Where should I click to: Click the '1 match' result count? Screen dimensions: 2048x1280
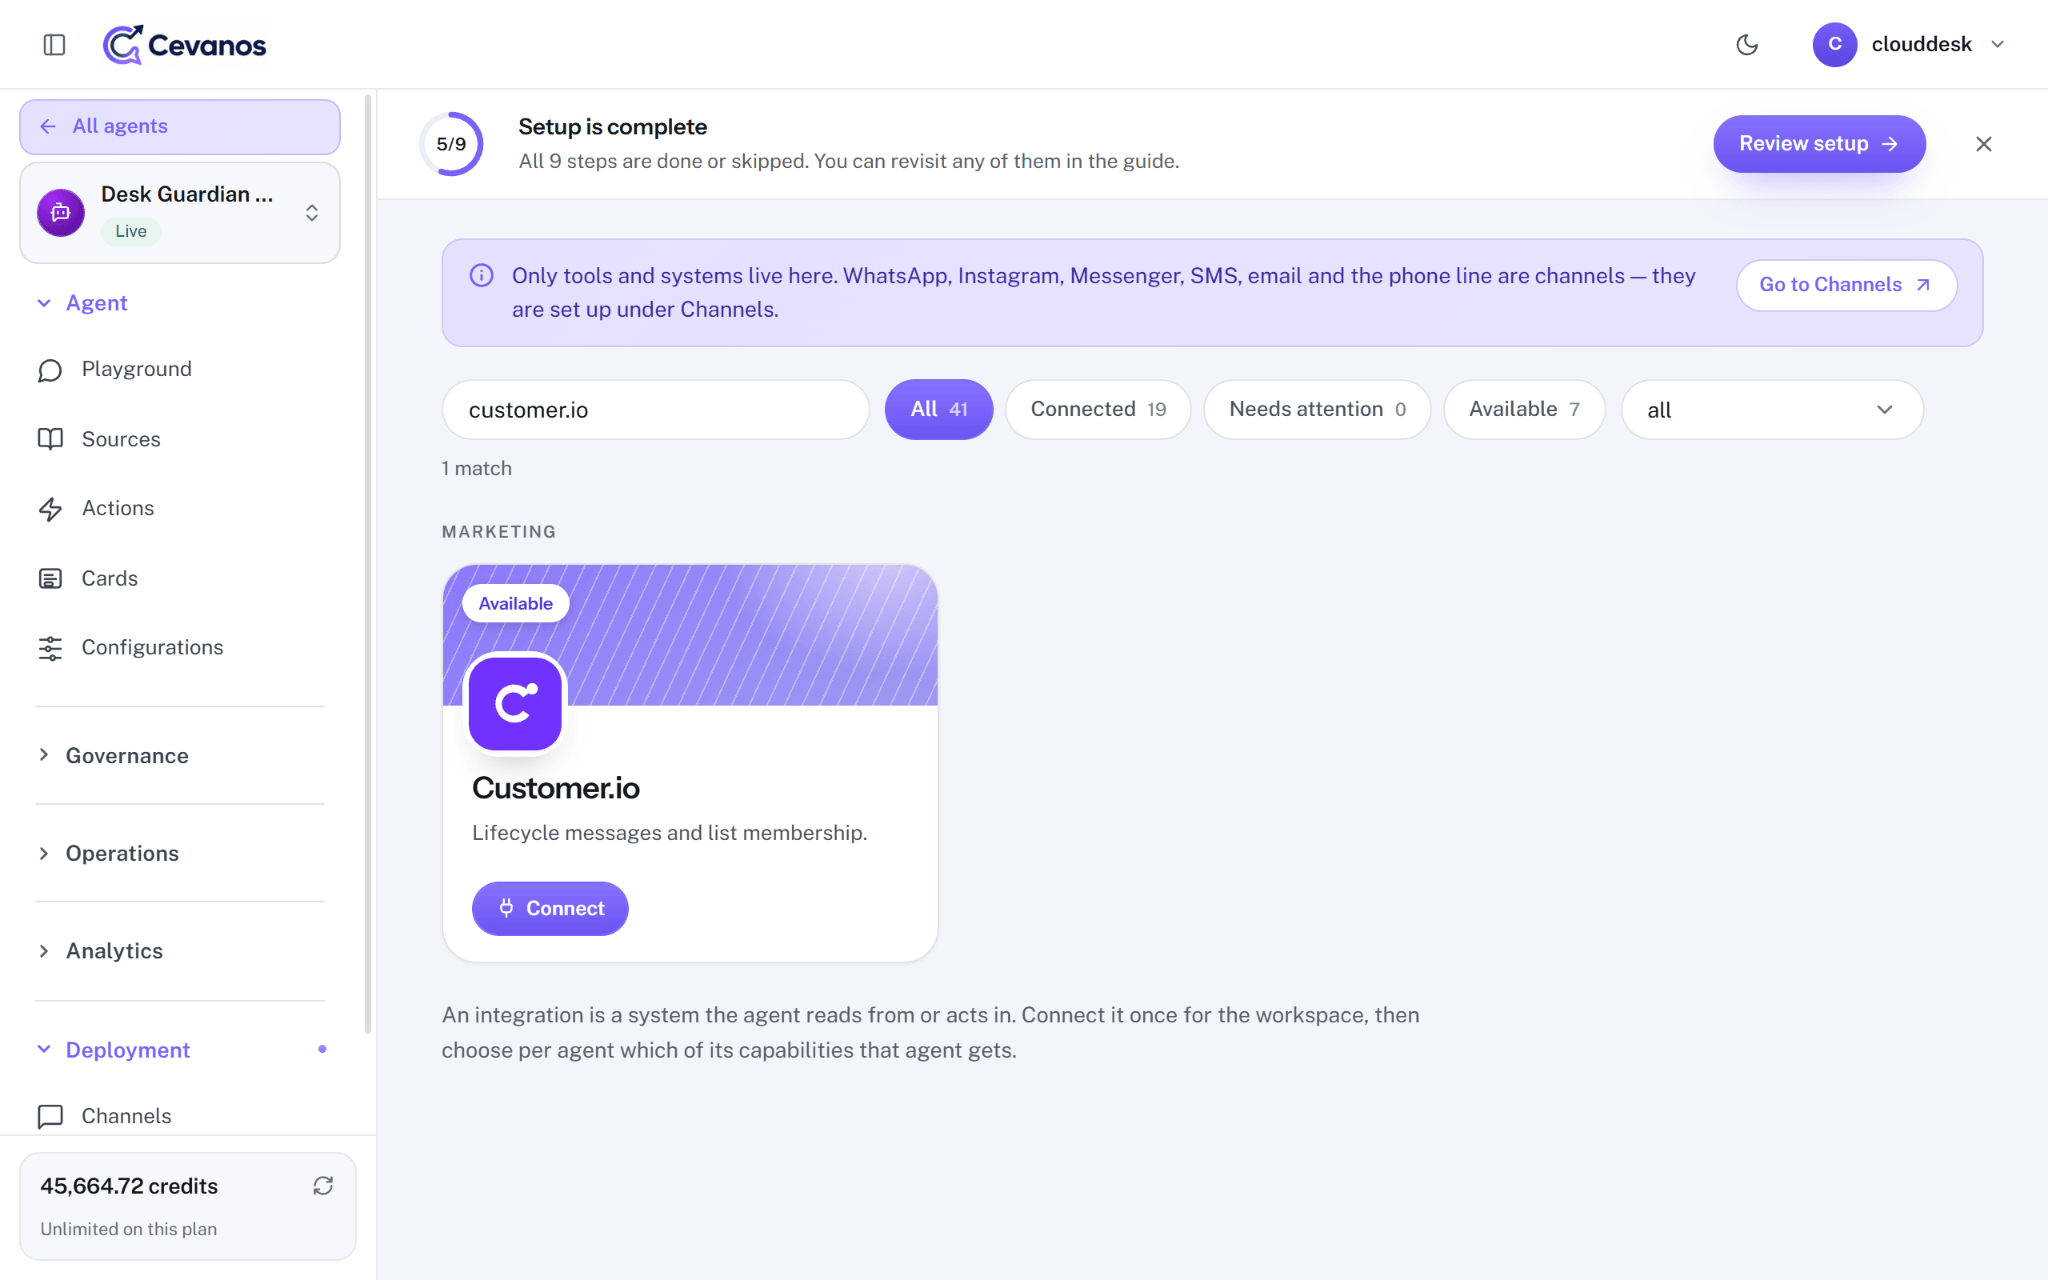[477, 468]
